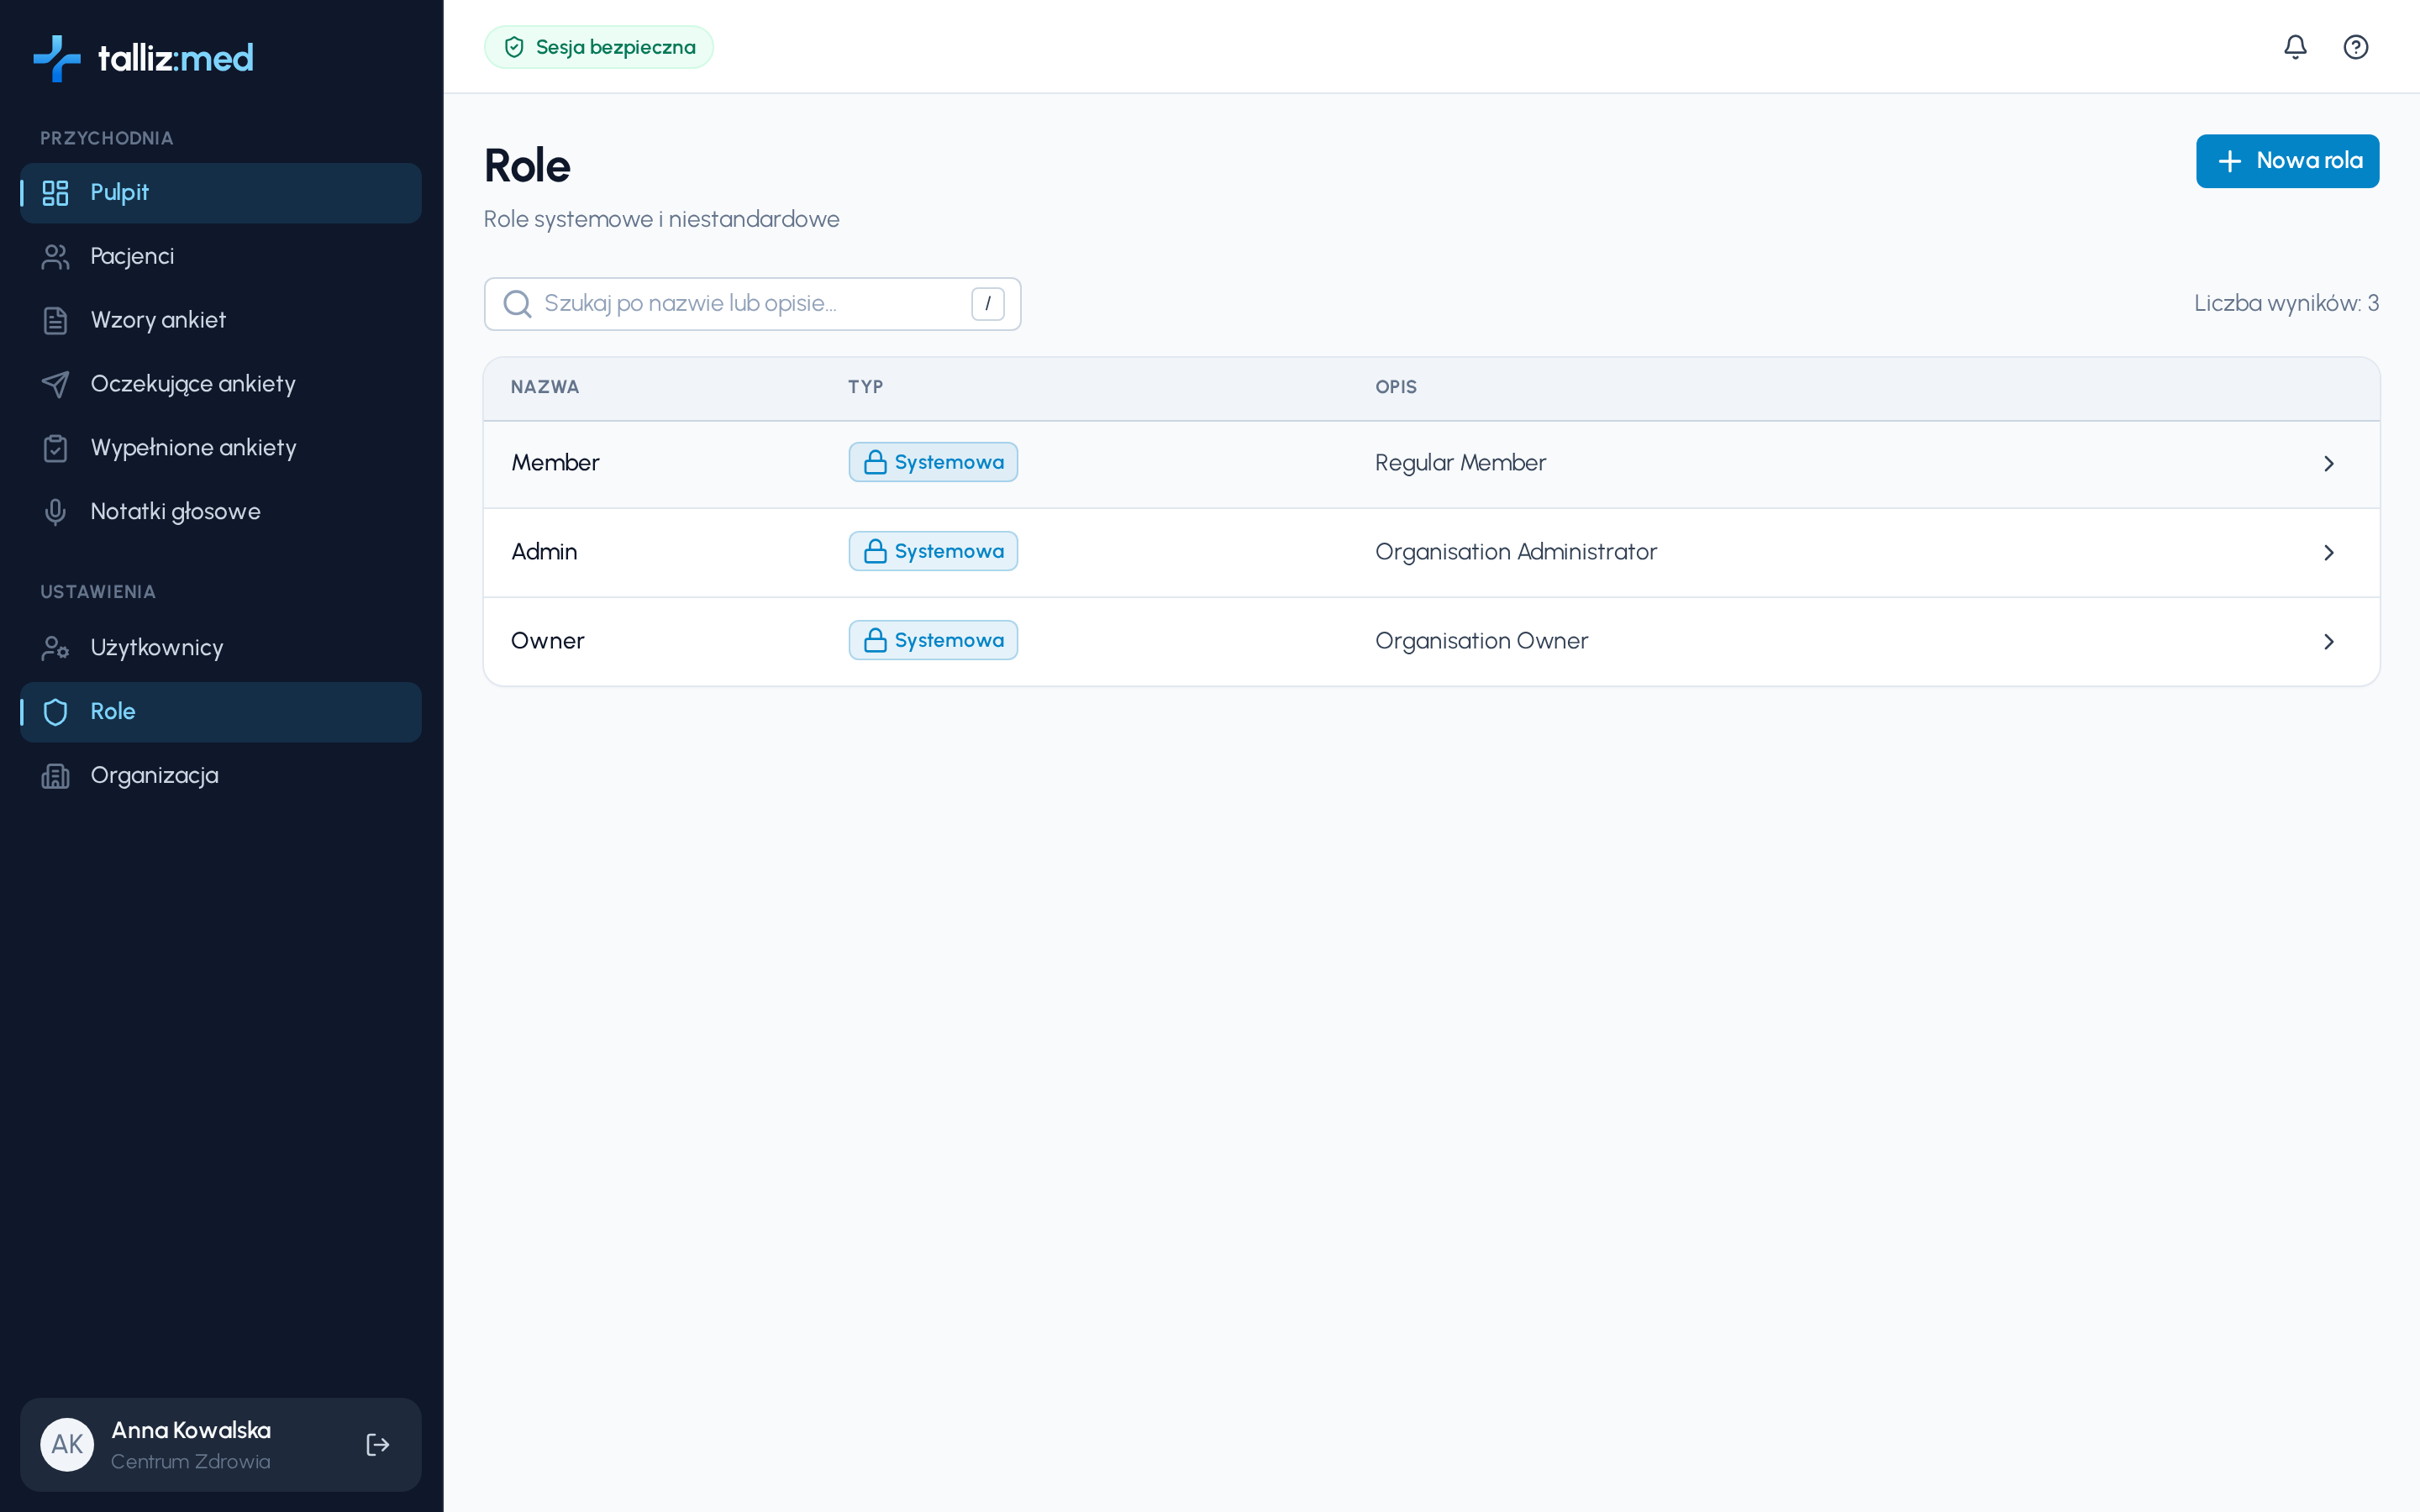Screen dimensions: 2420x1512
Task: Open Pacjenci in the sidebar
Action: tap(220, 256)
